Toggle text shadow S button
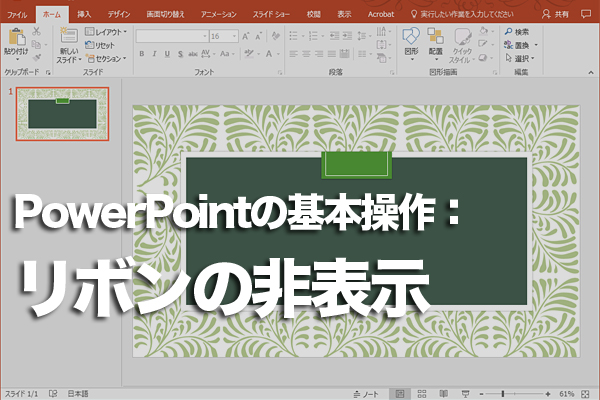This screenshot has width=600, height=400. pyautogui.click(x=180, y=54)
